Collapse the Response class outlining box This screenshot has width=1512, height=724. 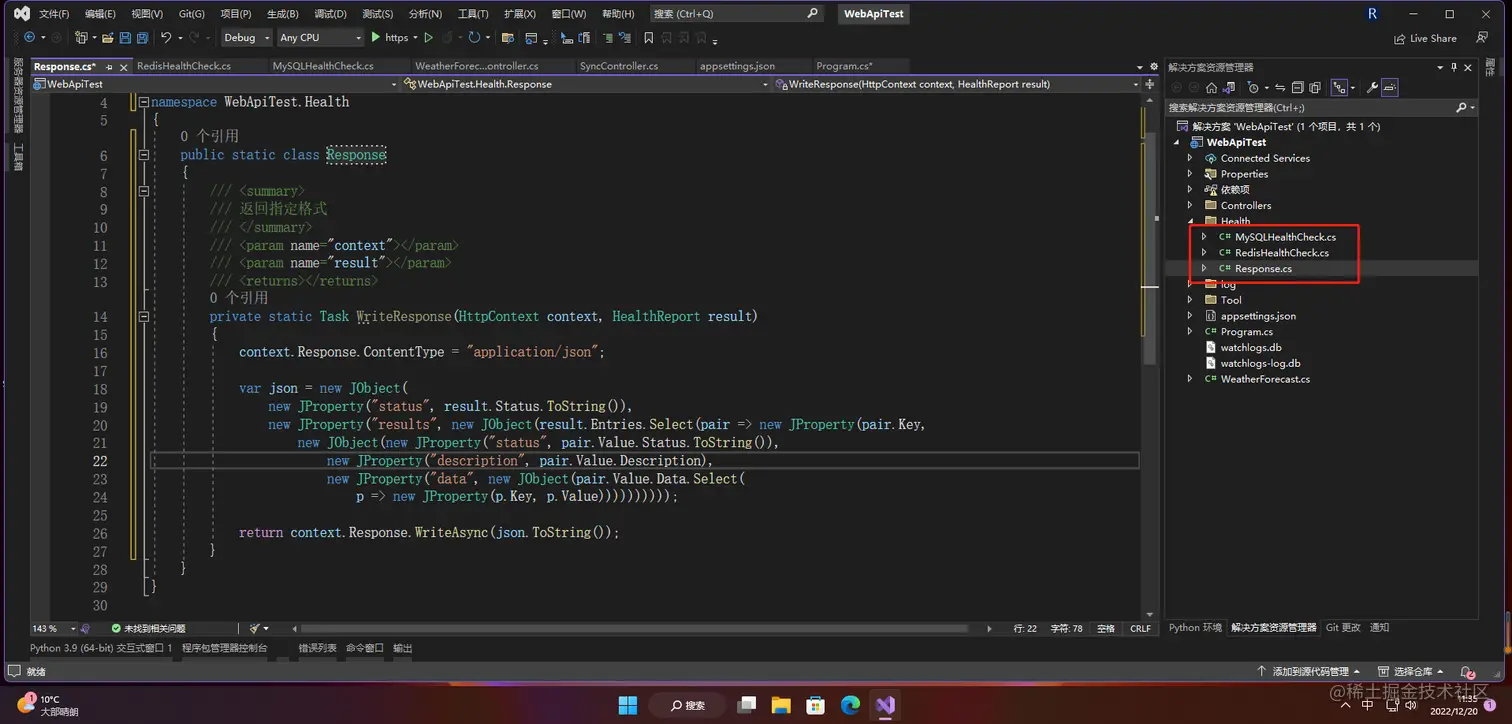tap(144, 155)
